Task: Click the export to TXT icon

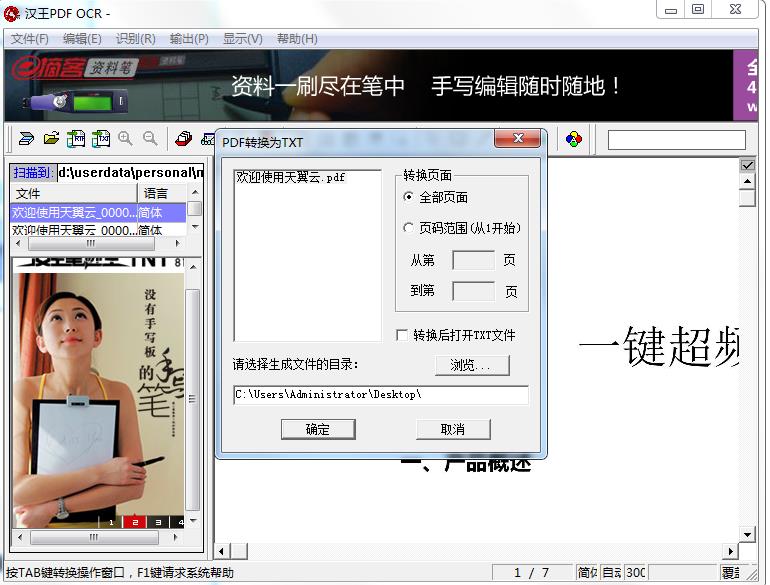Action: pyautogui.click(x=101, y=139)
